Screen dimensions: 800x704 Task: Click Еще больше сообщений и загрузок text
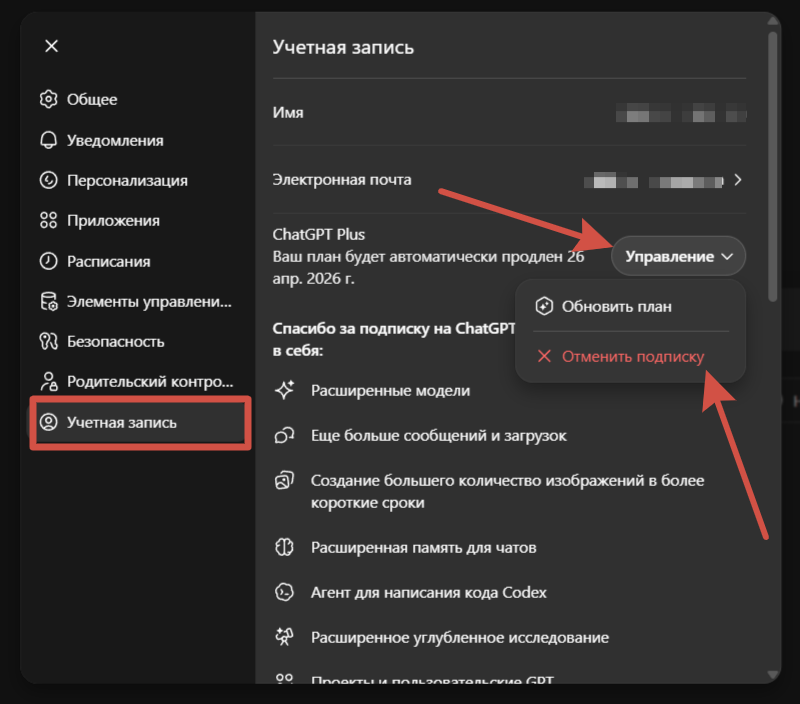439,436
